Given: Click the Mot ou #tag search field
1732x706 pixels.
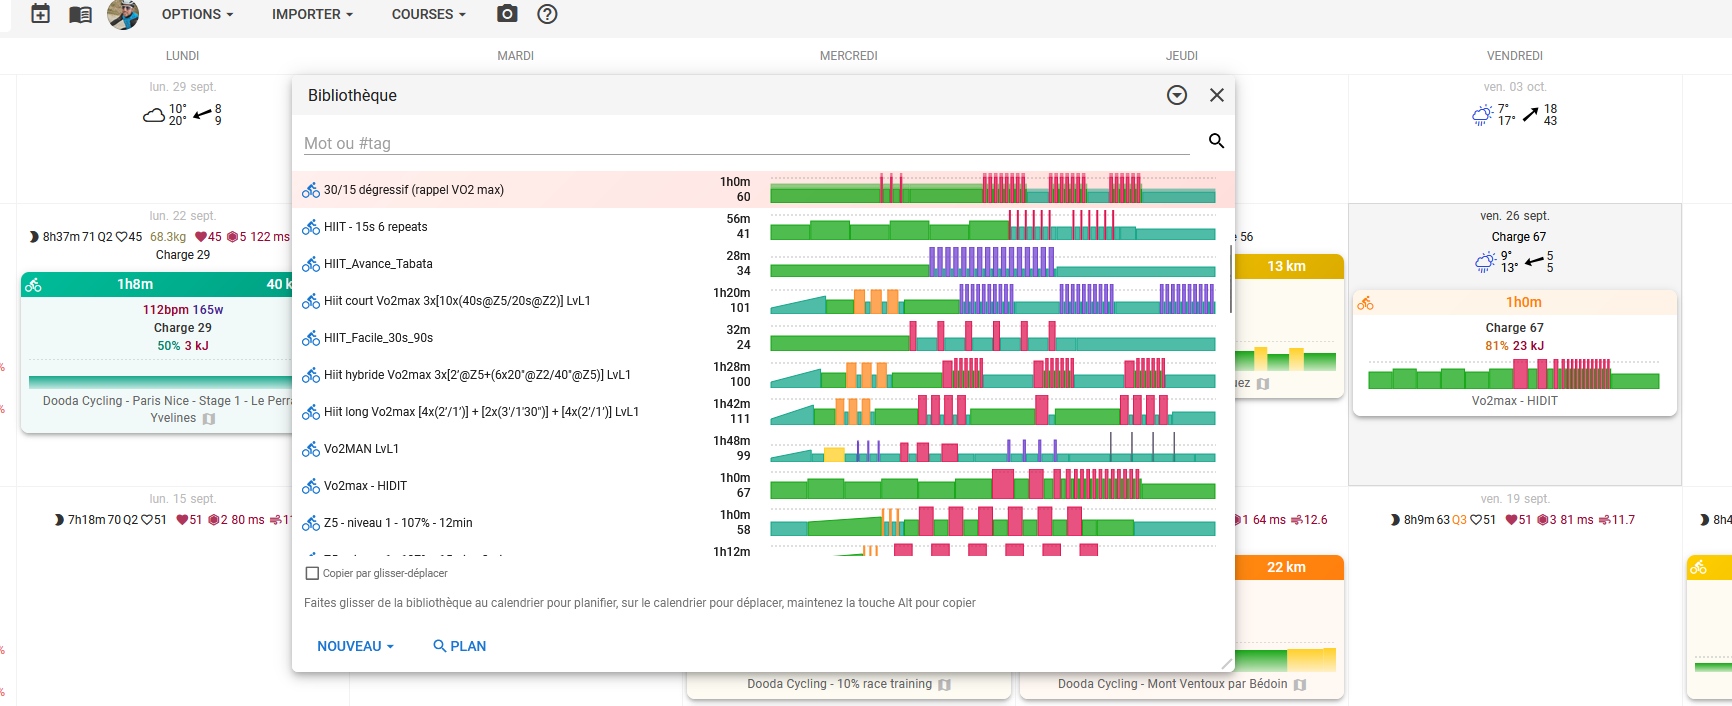Looking at the screenshot, I should click(745, 143).
